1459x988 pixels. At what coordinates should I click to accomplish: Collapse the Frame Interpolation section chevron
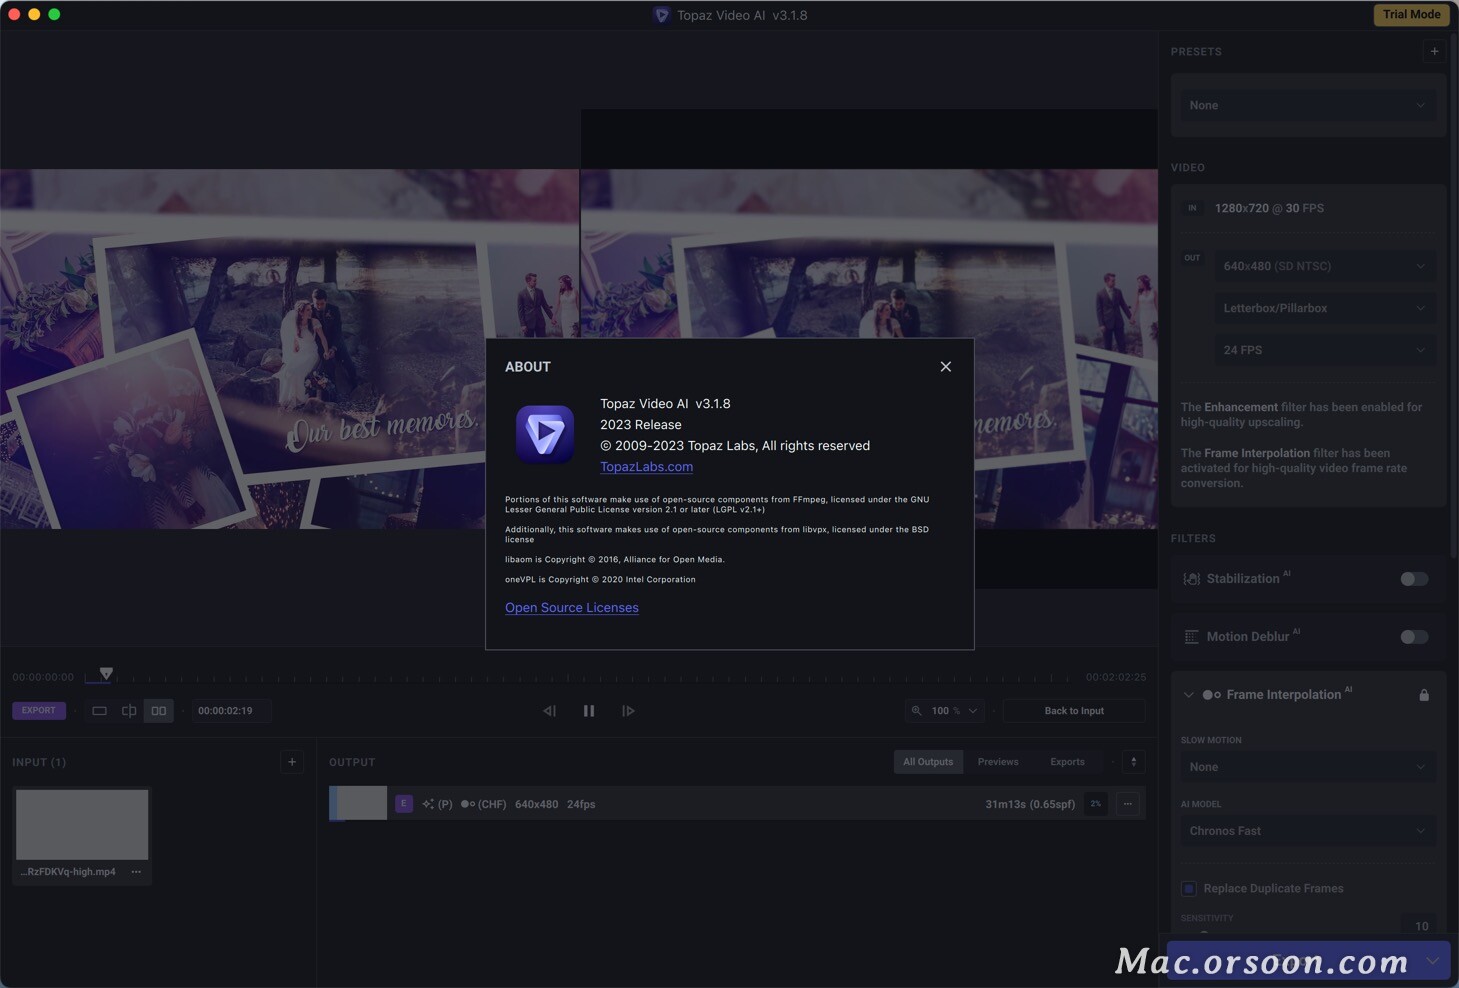coord(1188,695)
